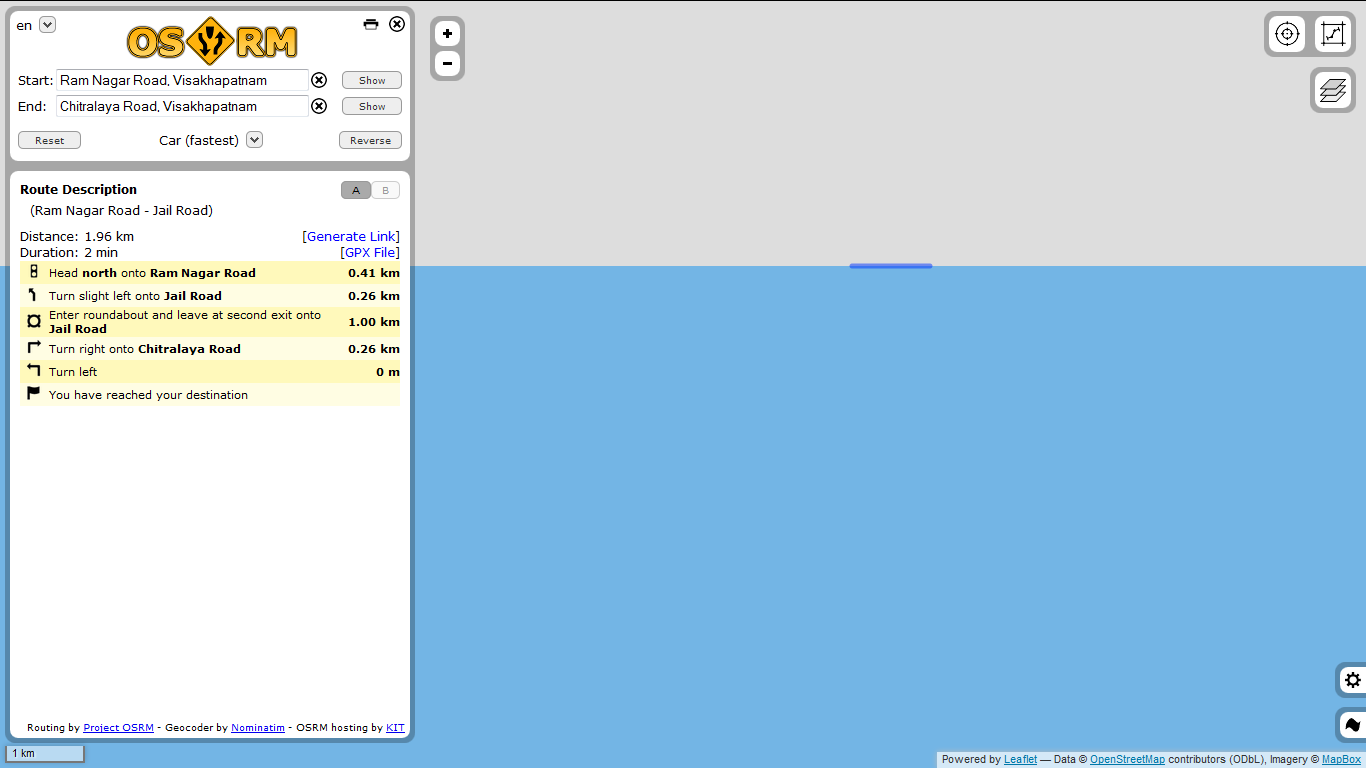1366x768 pixels.
Task: Click the Generate Link link
Action: pos(351,236)
